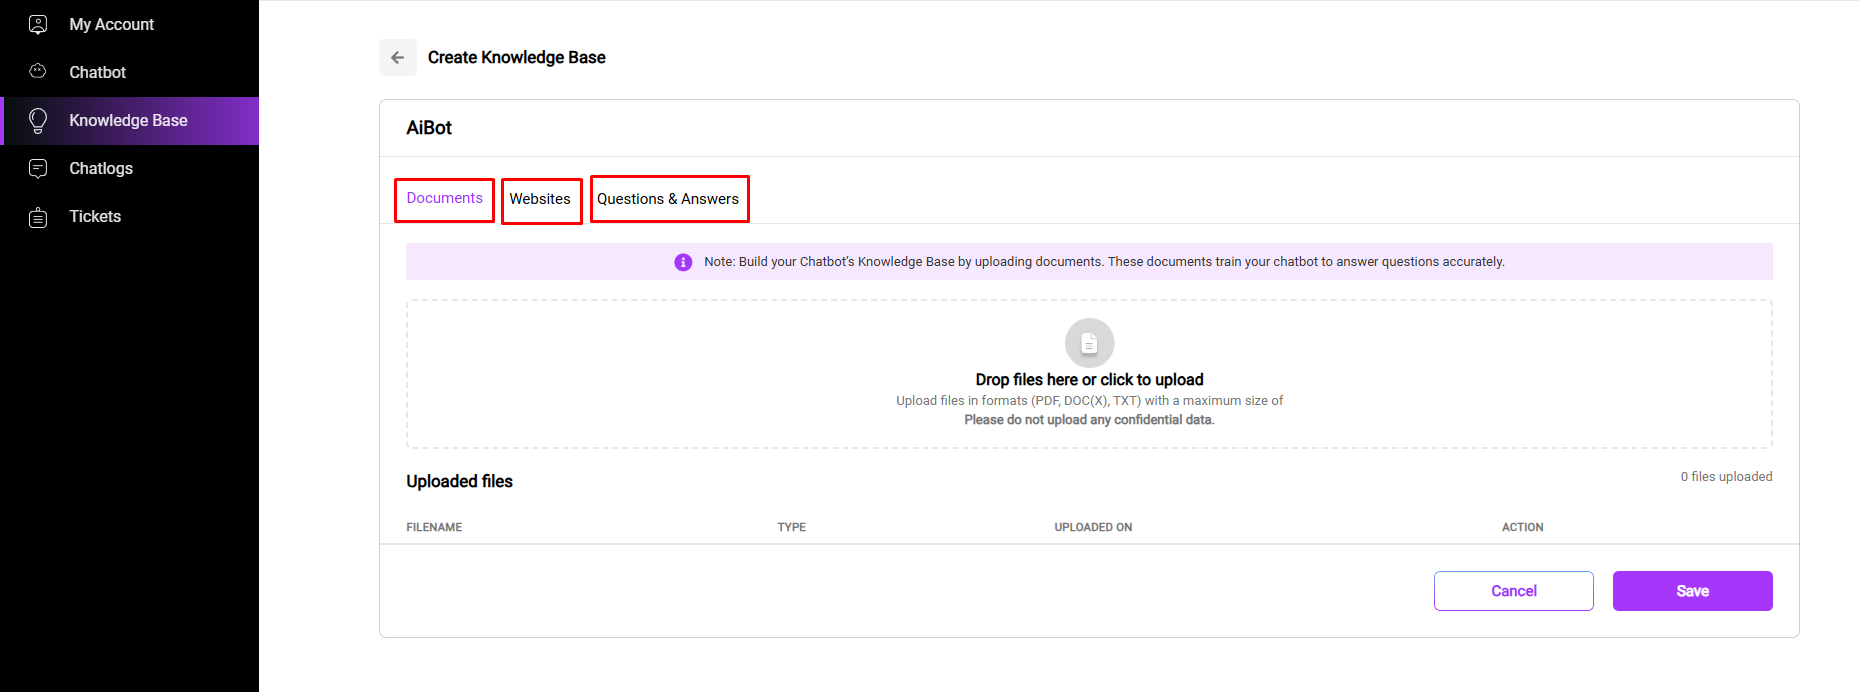Click the upload formats description text
1859x692 pixels.
(x=1089, y=401)
